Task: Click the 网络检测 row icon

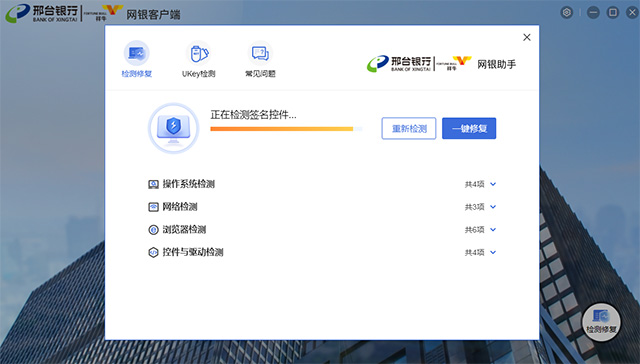Action: 153,207
